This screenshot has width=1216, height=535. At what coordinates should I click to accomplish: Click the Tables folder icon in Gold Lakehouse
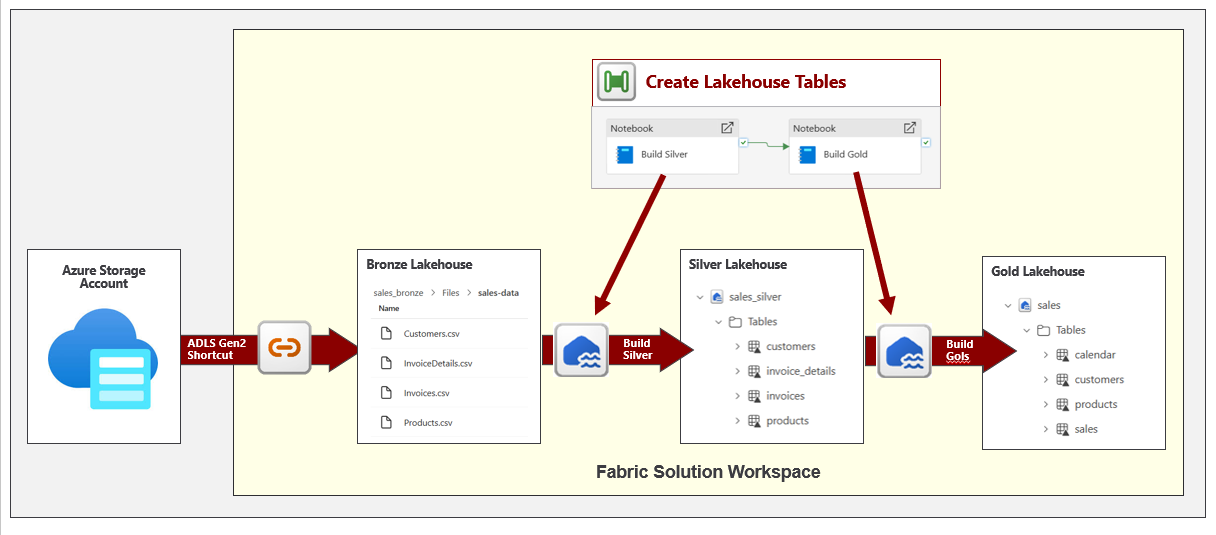click(1043, 330)
